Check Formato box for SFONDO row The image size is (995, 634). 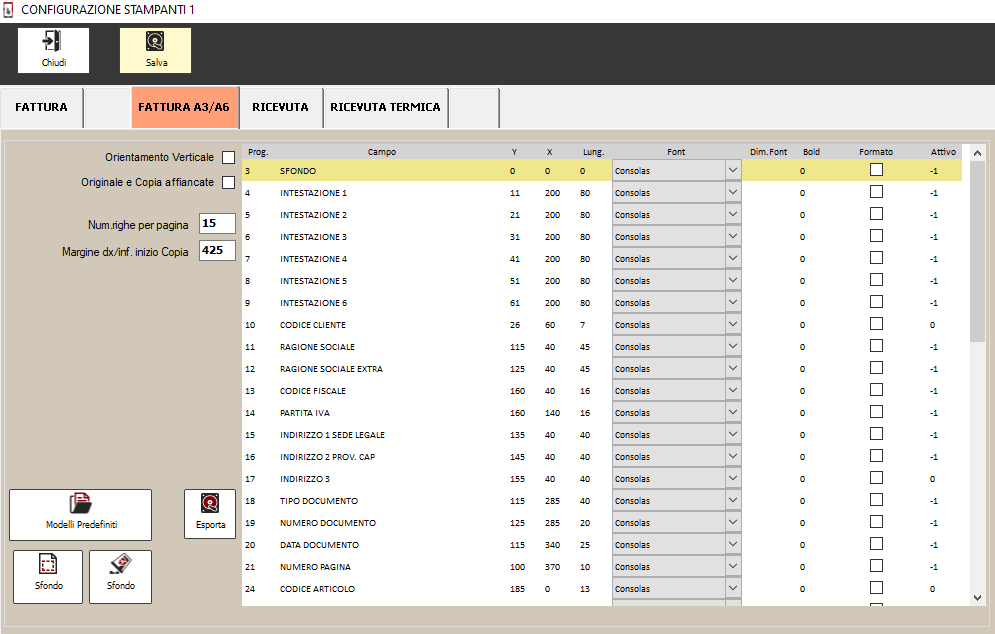click(x=876, y=170)
